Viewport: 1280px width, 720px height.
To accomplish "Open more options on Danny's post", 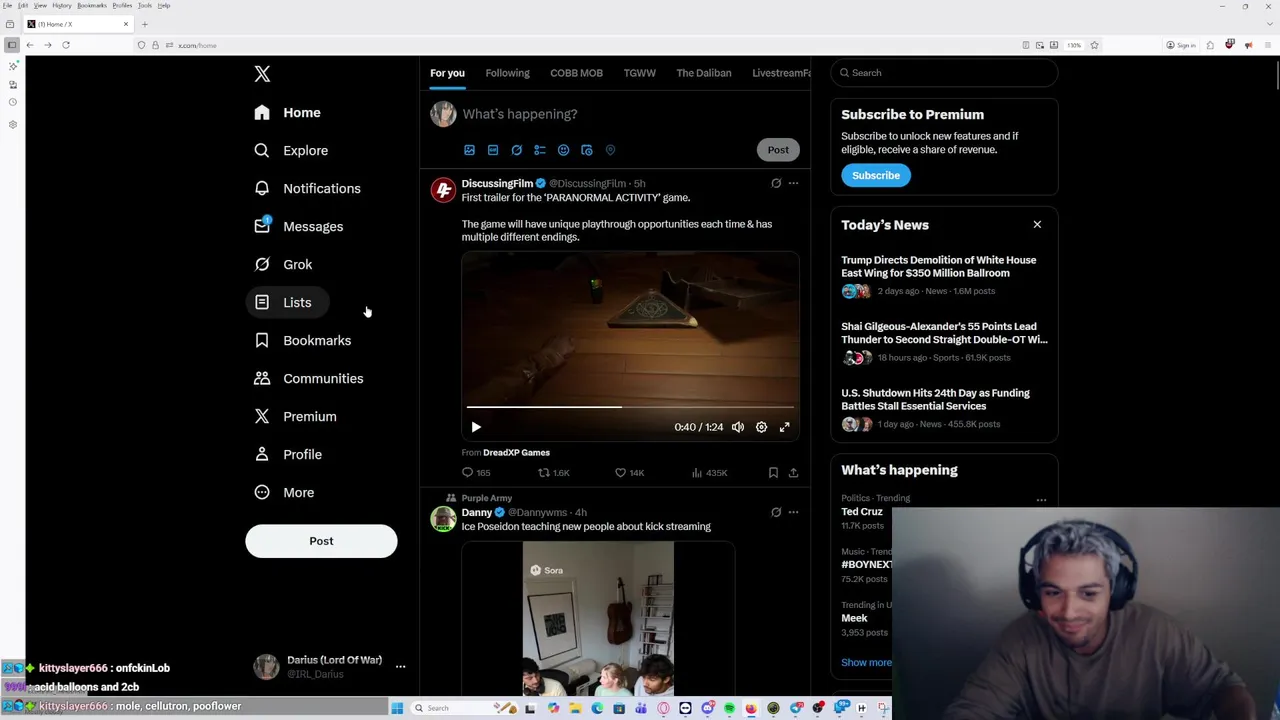I will pos(793,513).
